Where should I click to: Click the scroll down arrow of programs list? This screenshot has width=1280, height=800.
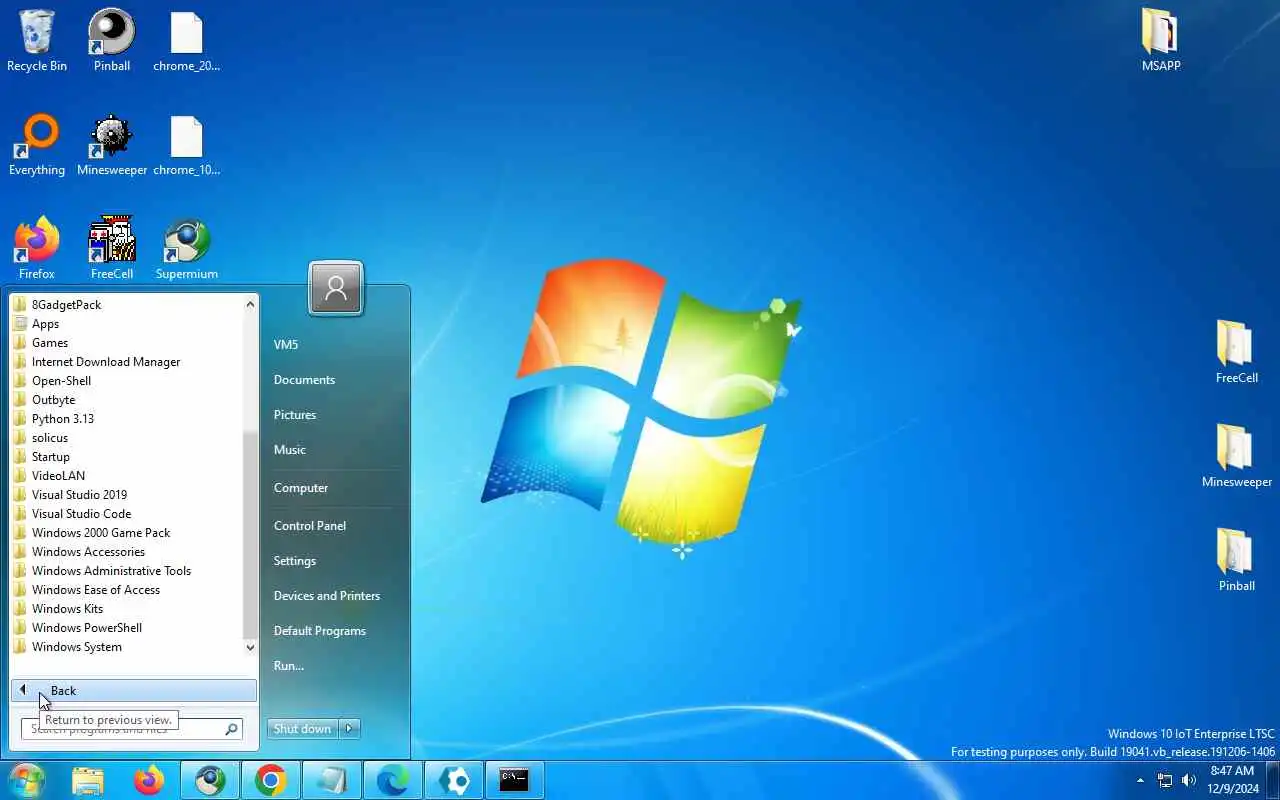click(x=251, y=648)
